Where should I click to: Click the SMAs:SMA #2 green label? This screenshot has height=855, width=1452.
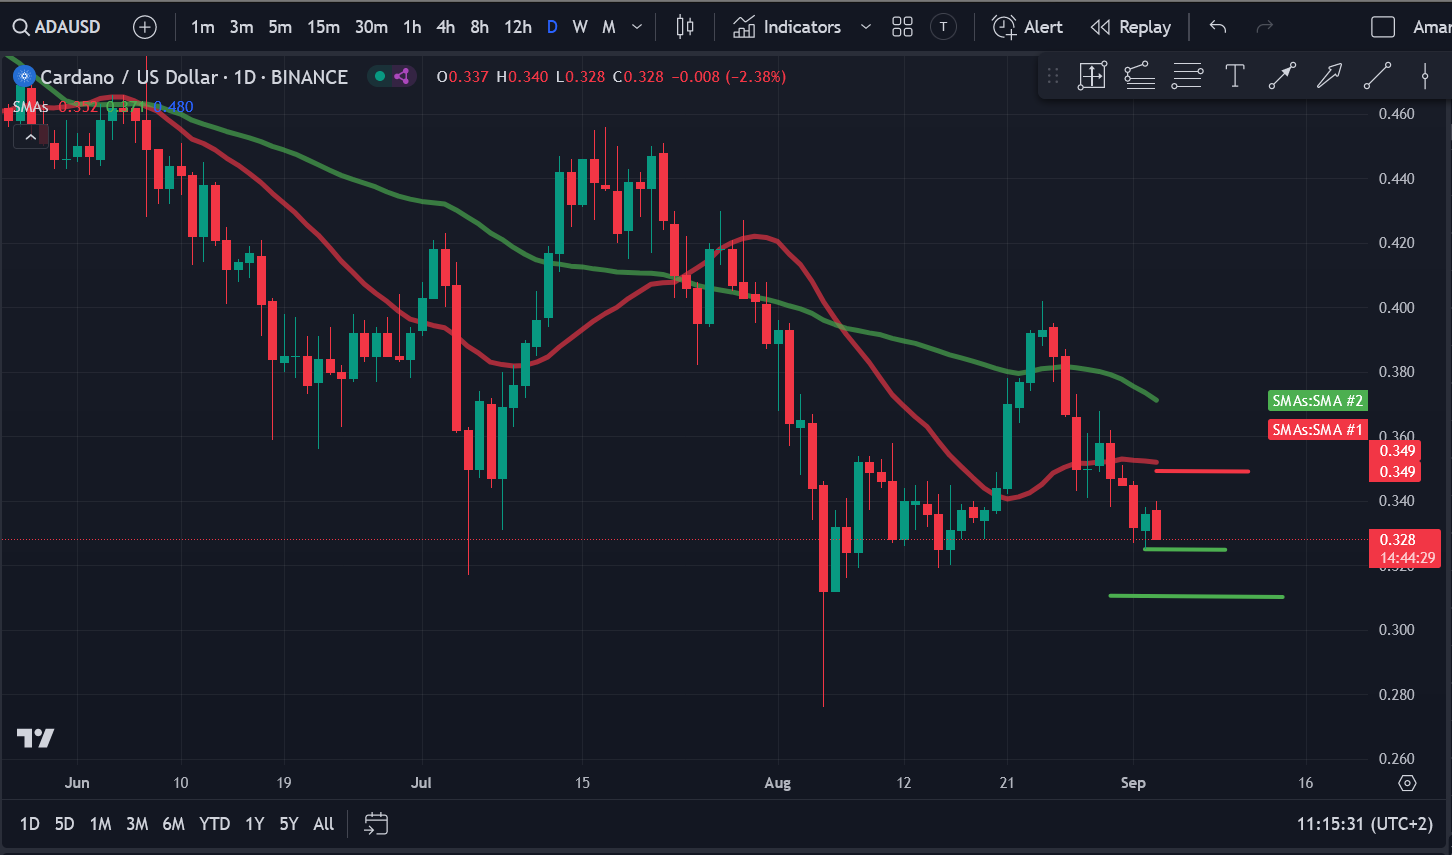pyautogui.click(x=1317, y=401)
